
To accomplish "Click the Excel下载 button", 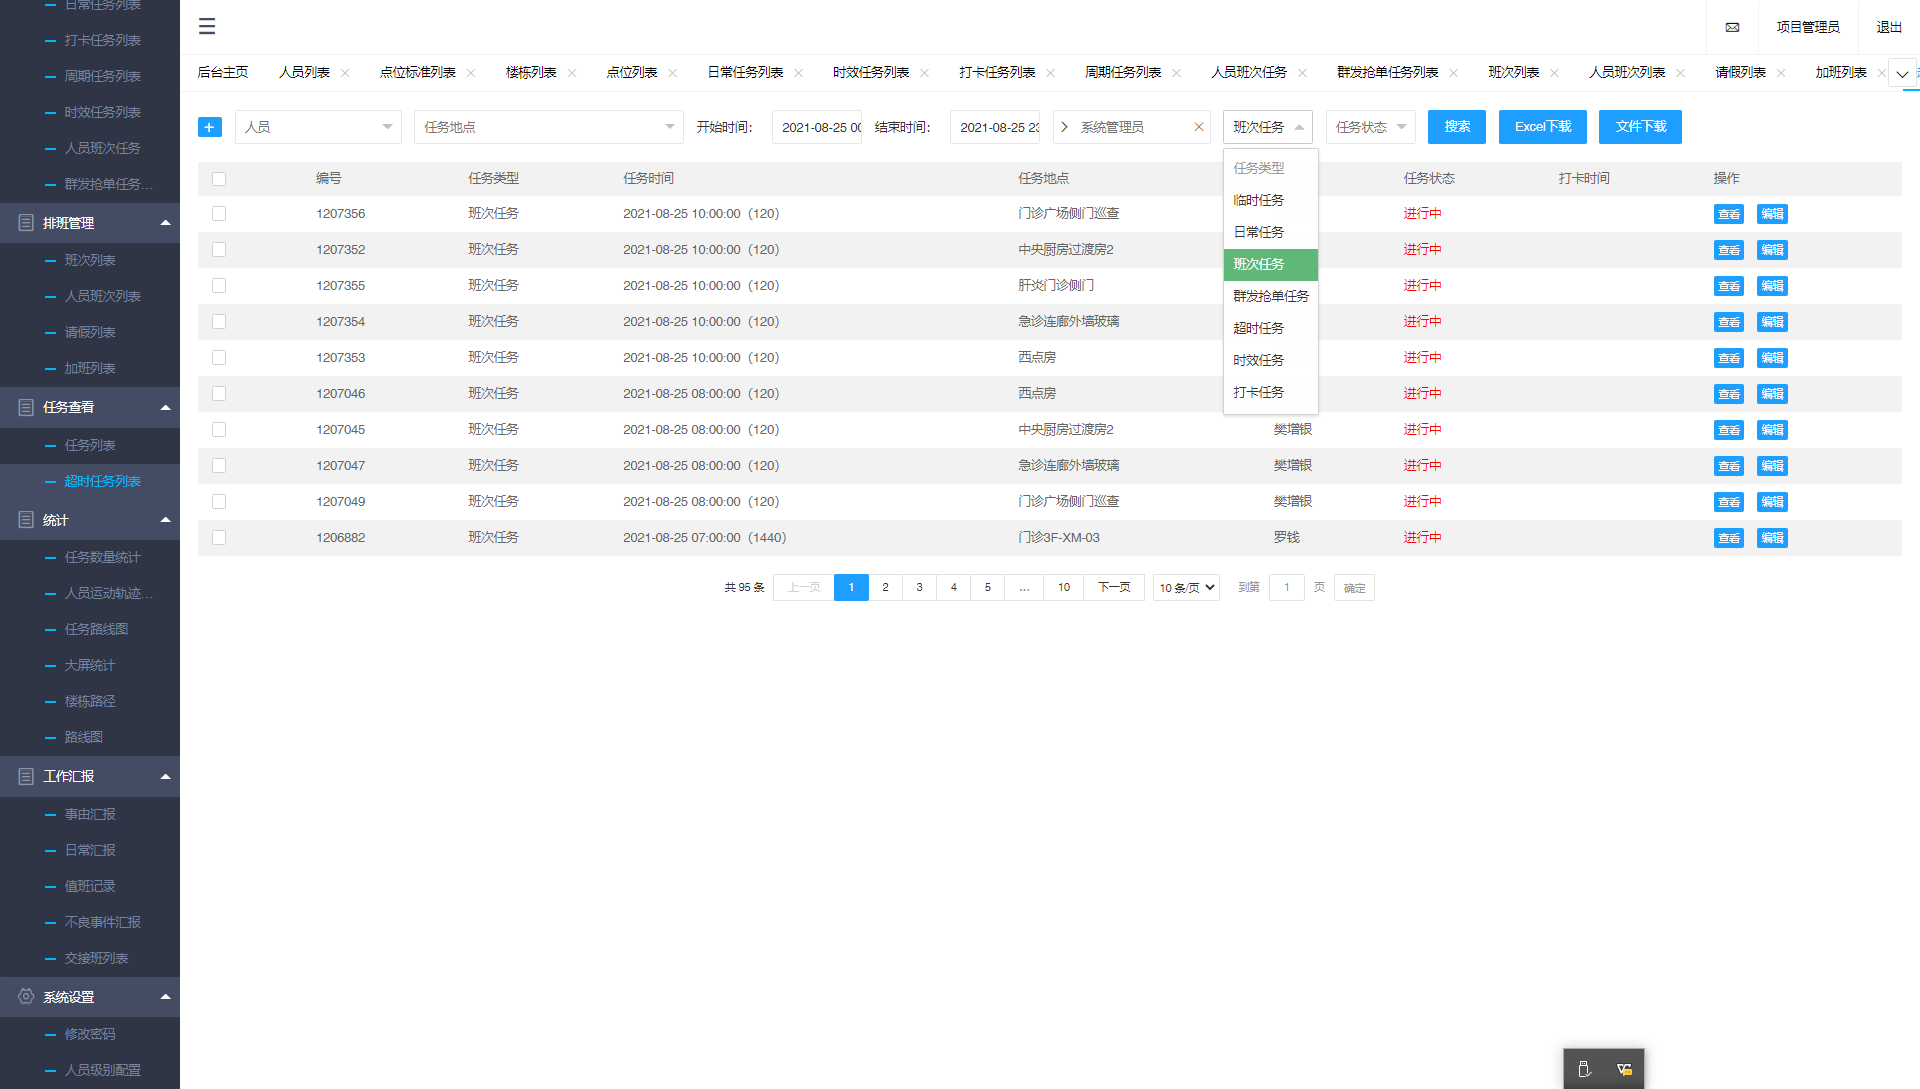I will point(1543,127).
